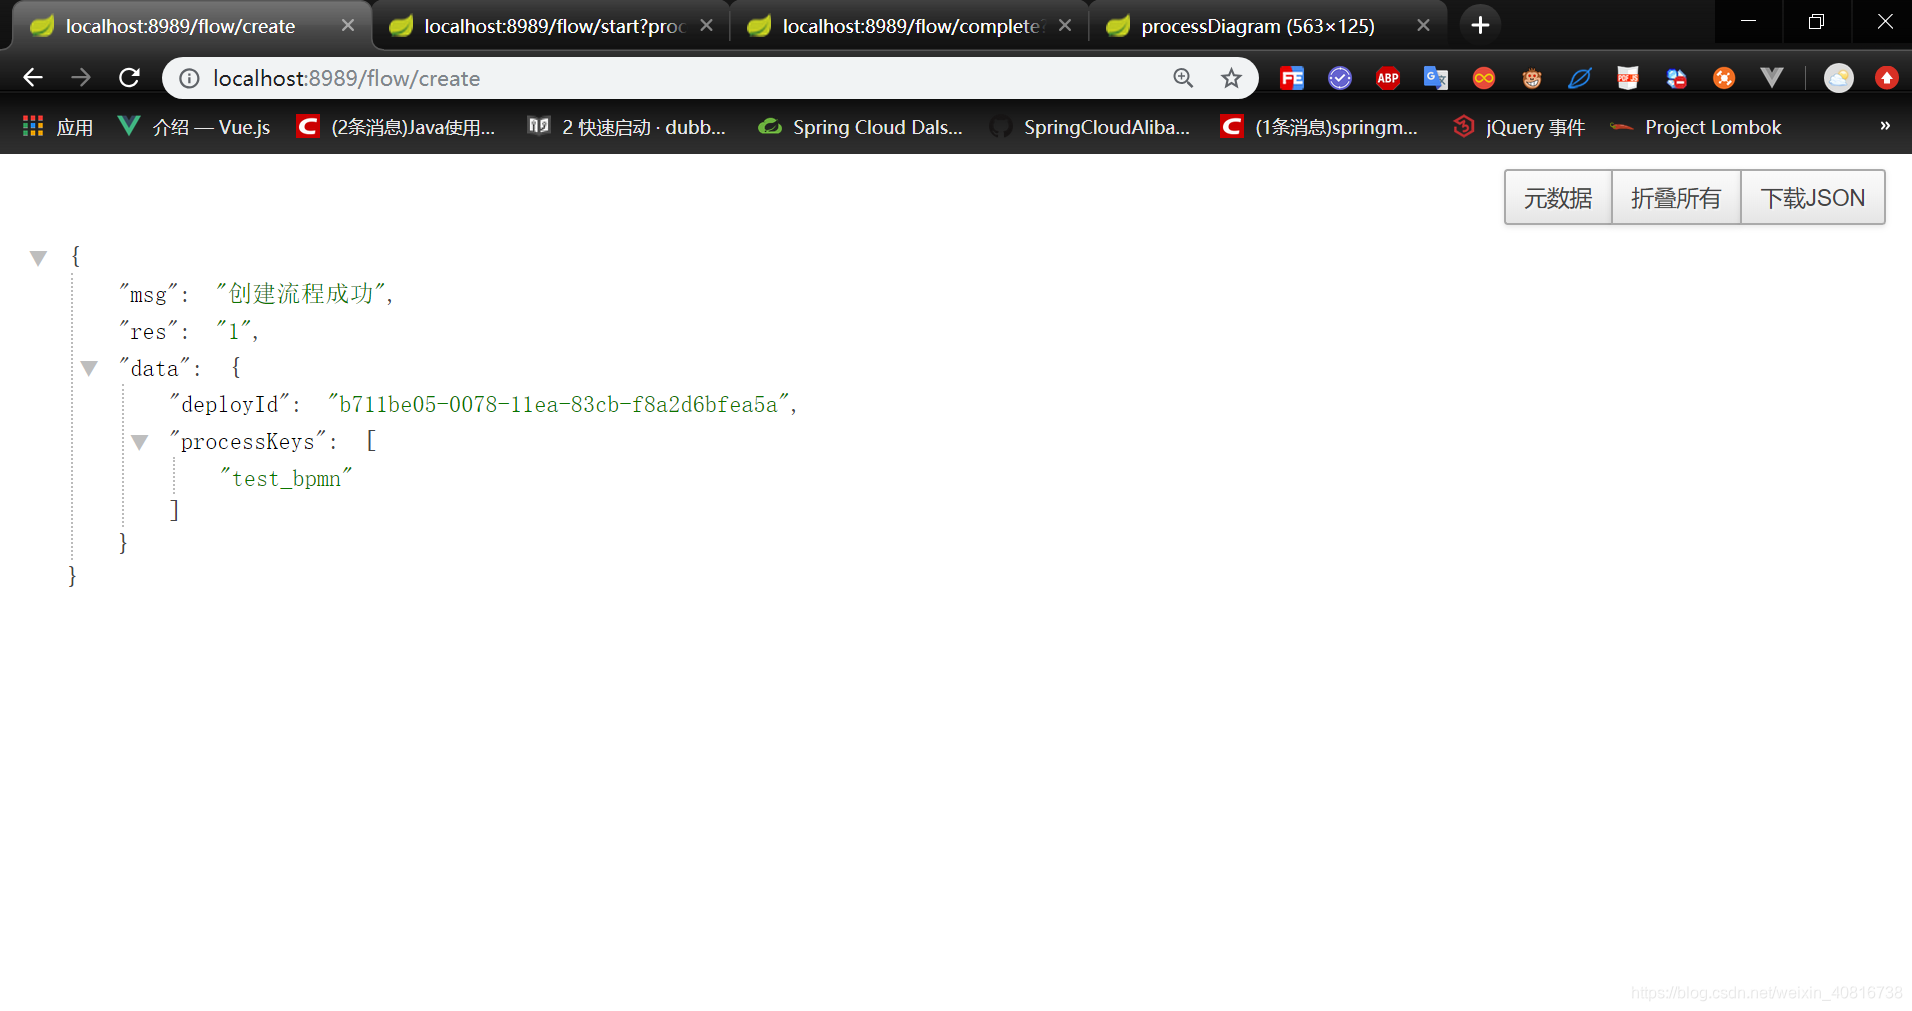1912x1011 pixels.
Task: Click the blue leaf extension icon
Action: tap(1579, 78)
